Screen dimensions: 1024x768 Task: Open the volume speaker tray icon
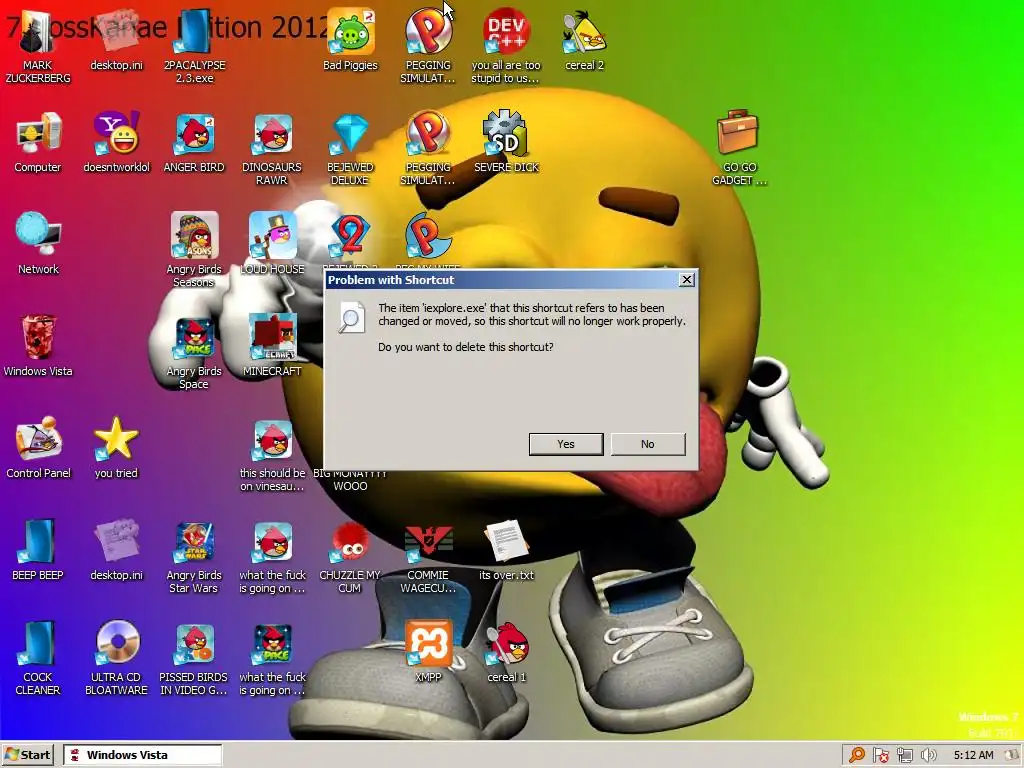[928, 756]
